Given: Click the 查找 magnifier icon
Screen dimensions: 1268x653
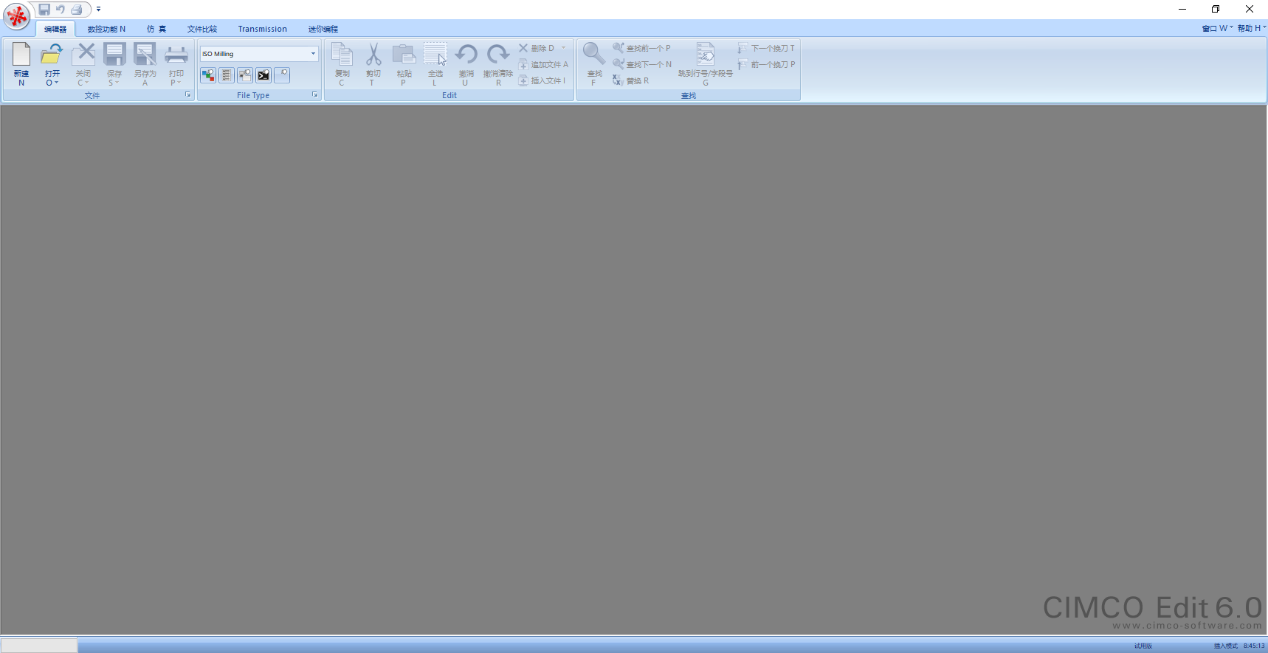Looking at the screenshot, I should pyautogui.click(x=594, y=54).
